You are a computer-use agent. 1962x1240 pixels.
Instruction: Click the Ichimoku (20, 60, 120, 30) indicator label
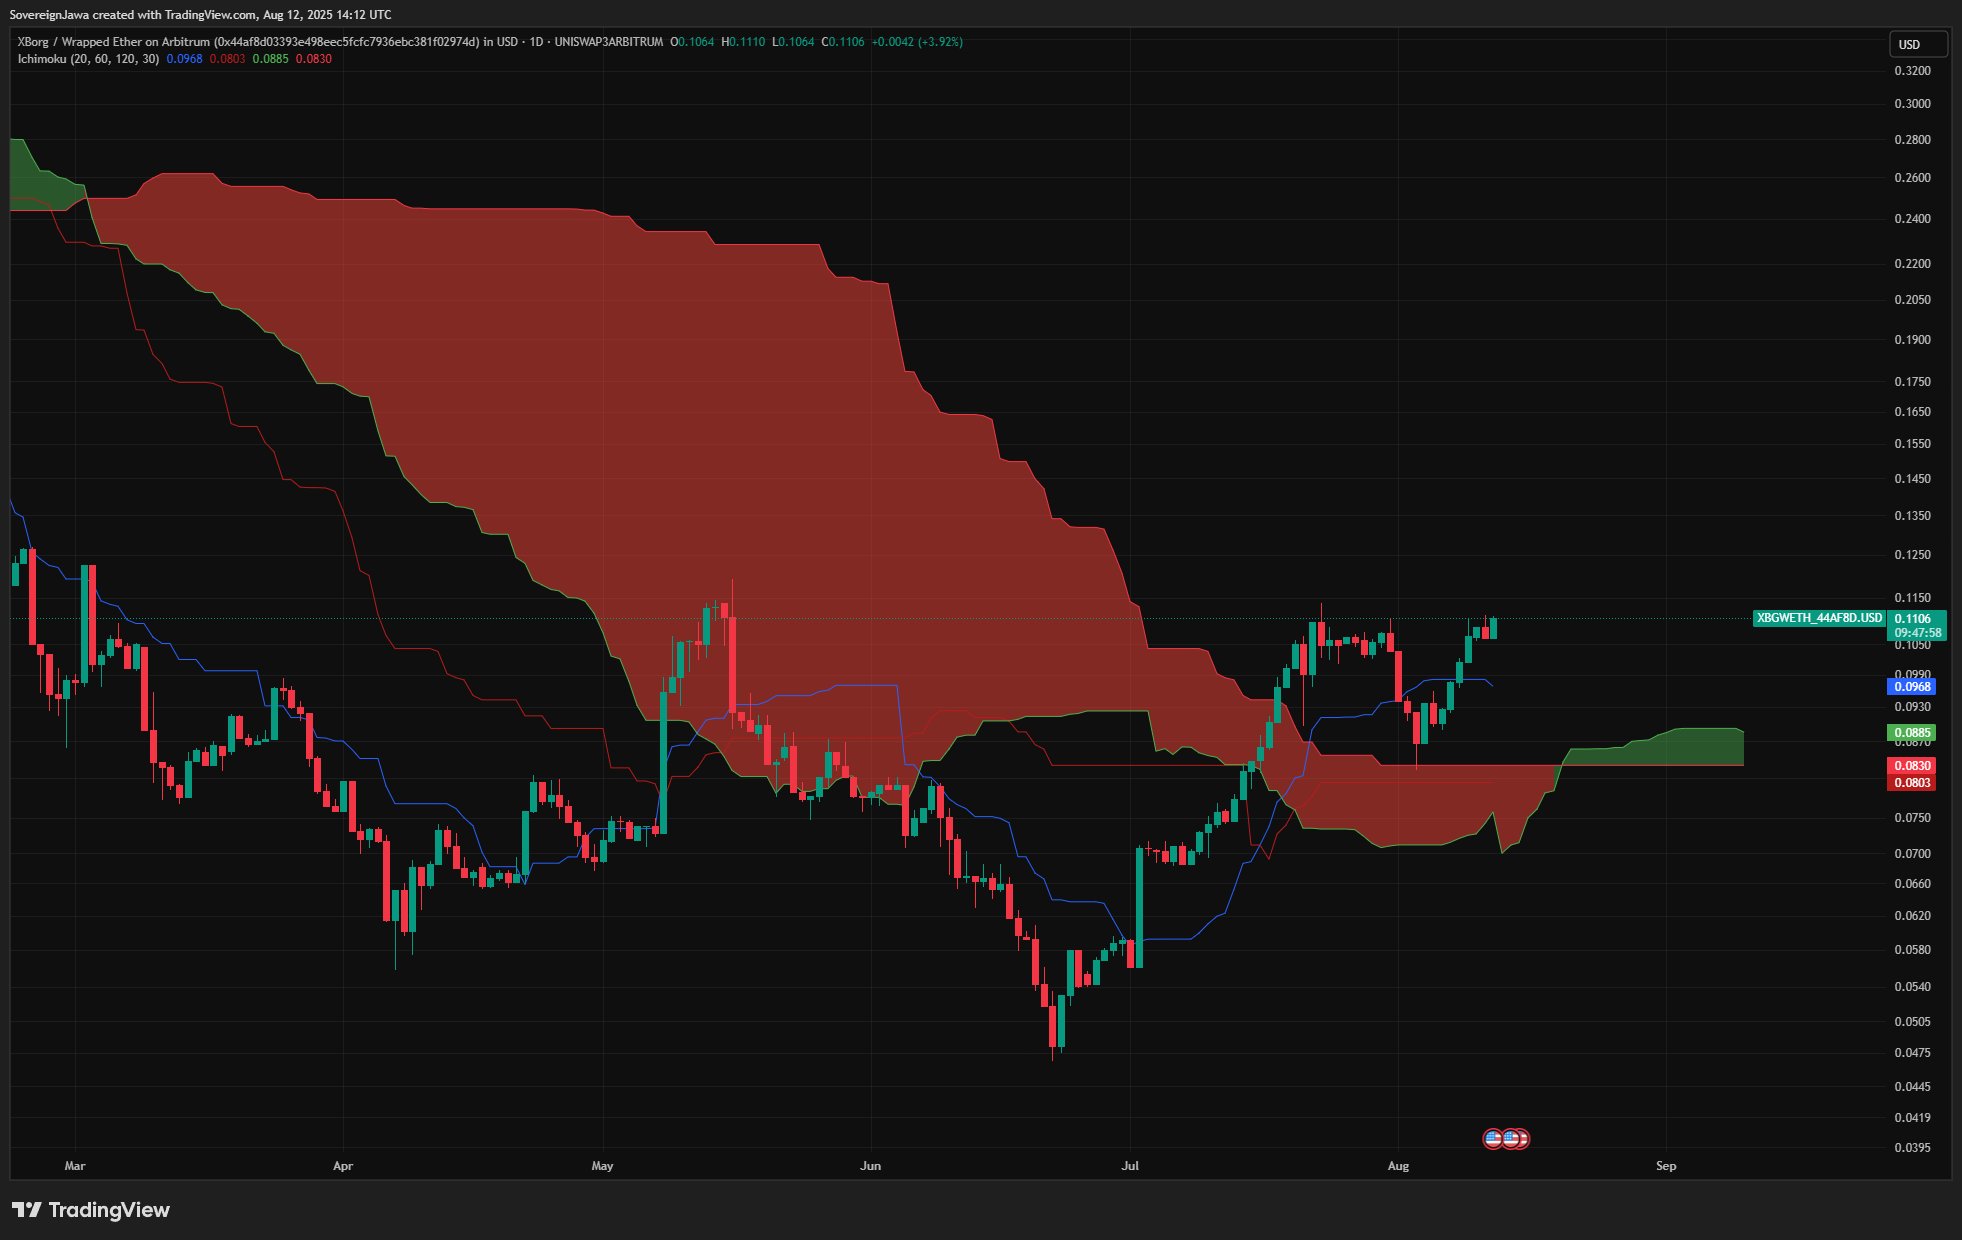[x=88, y=59]
